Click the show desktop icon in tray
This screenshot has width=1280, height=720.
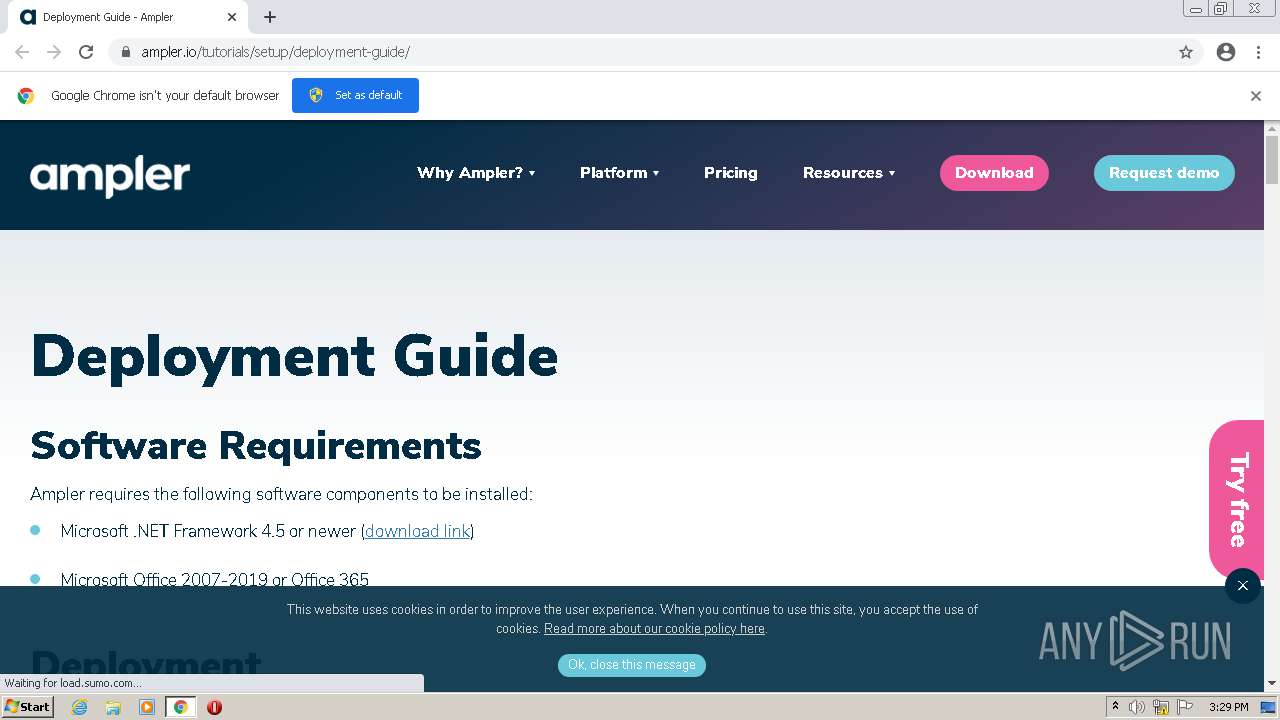coord(1268,707)
